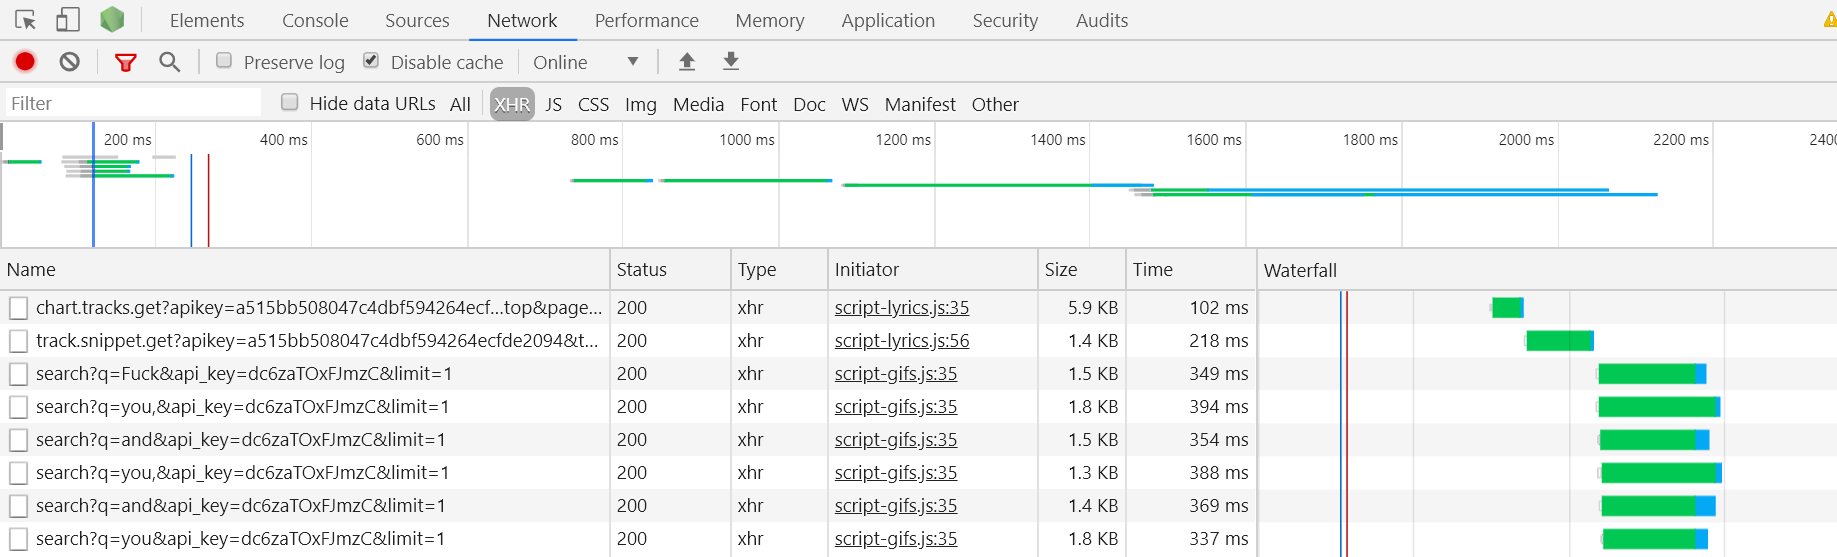Click the green Node.js hexagon icon
Image resolution: width=1837 pixels, height=557 pixels.
[112, 19]
